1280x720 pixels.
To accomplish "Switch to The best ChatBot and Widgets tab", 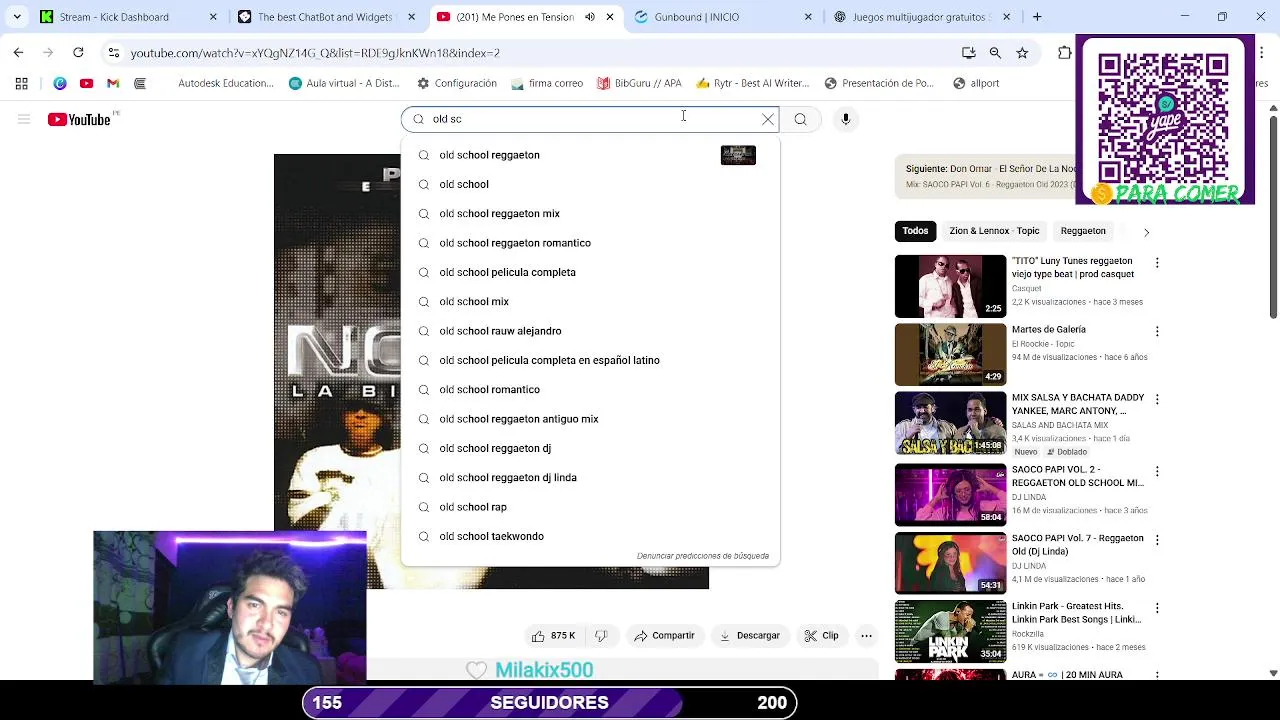I will (327, 17).
